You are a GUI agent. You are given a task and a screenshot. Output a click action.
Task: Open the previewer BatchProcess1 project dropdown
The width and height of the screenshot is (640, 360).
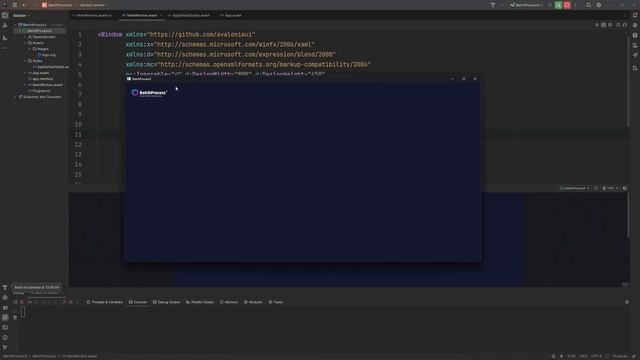point(575,188)
